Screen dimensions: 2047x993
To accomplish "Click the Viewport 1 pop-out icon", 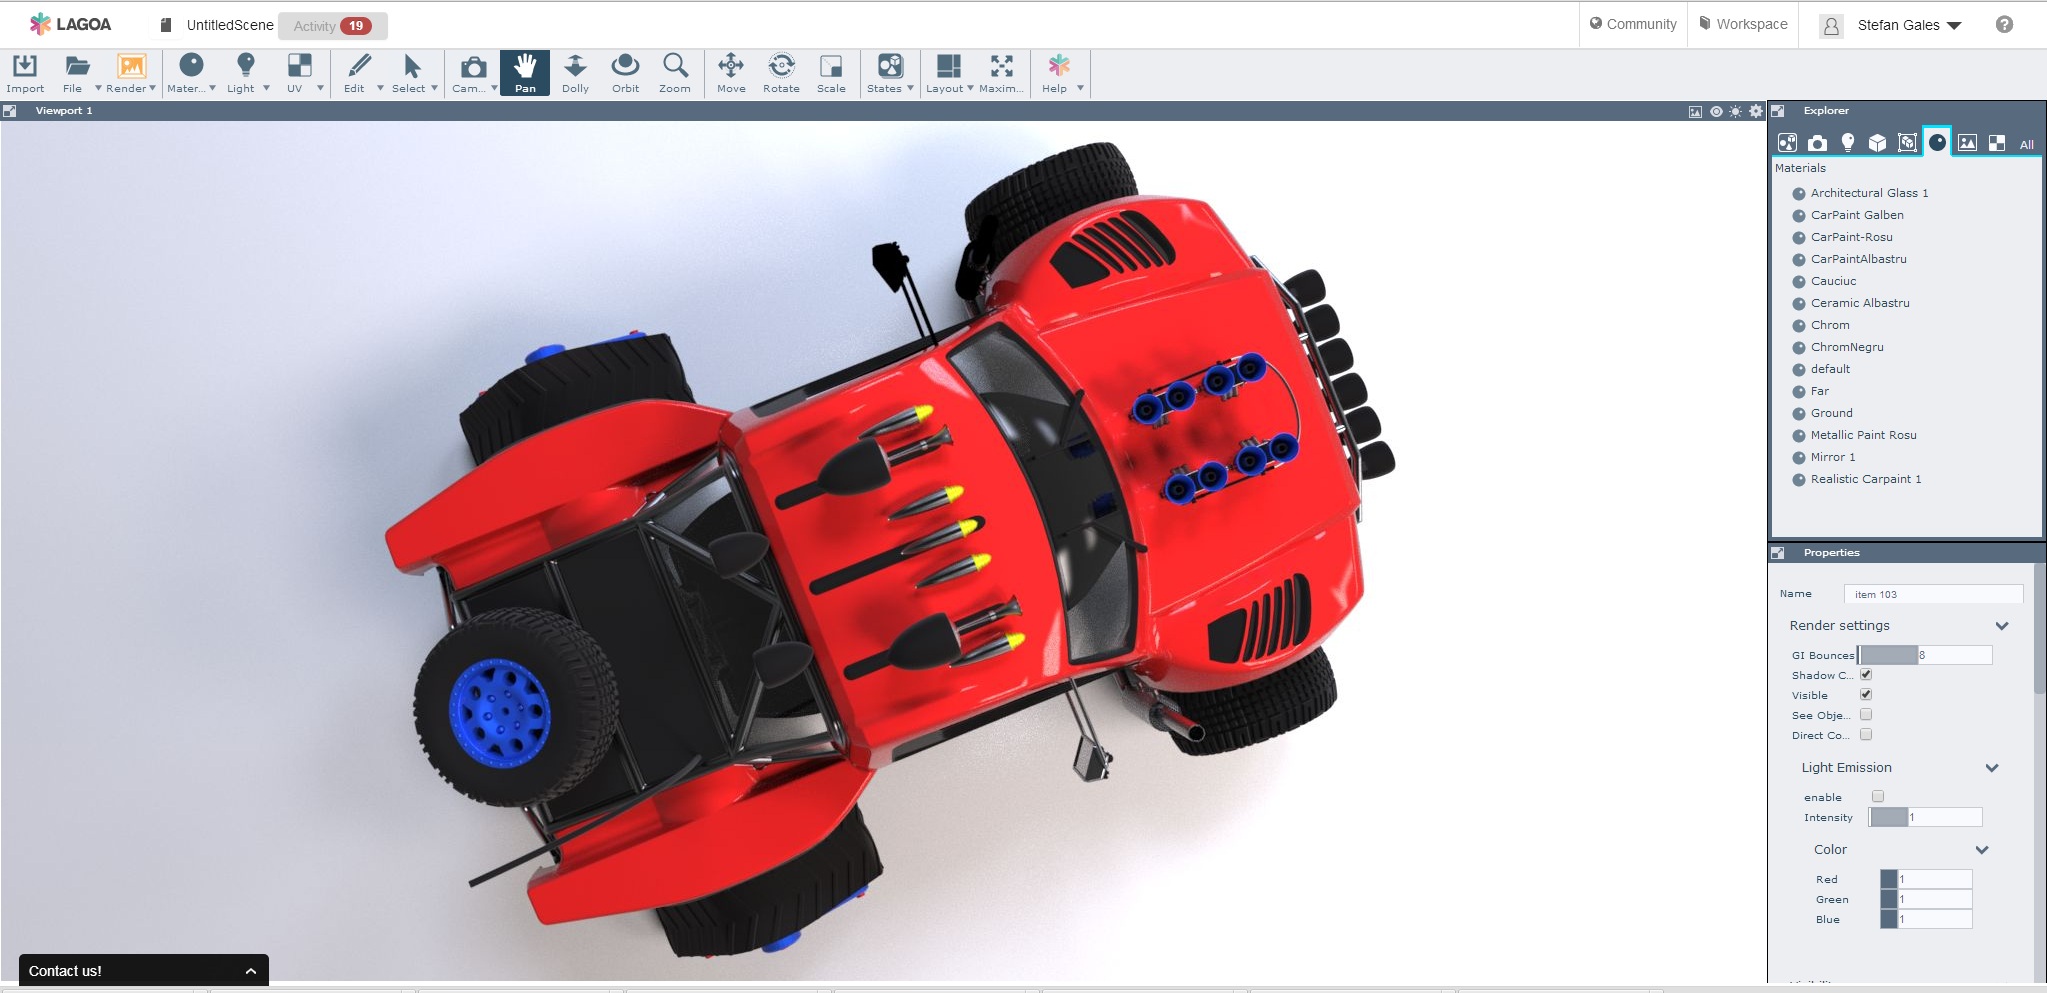I will pos(9,111).
